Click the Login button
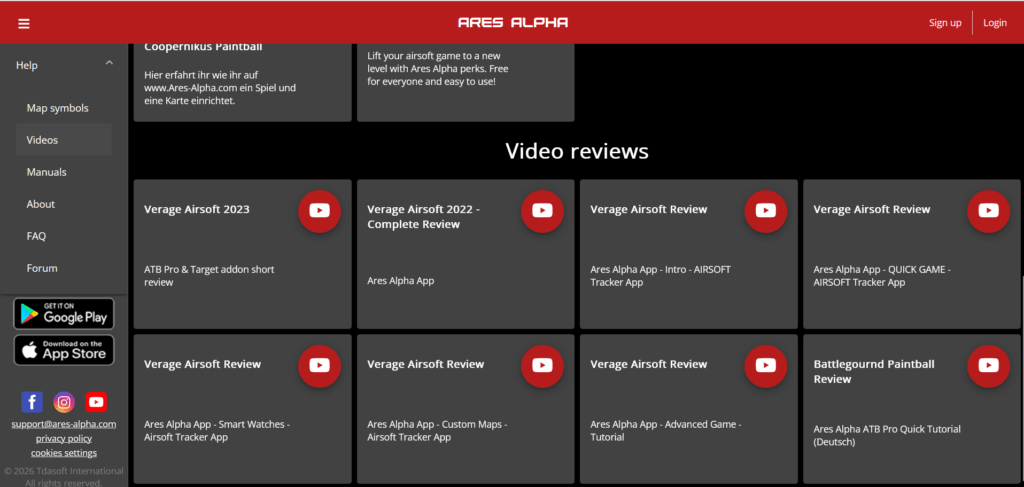 pyautogui.click(x=995, y=23)
